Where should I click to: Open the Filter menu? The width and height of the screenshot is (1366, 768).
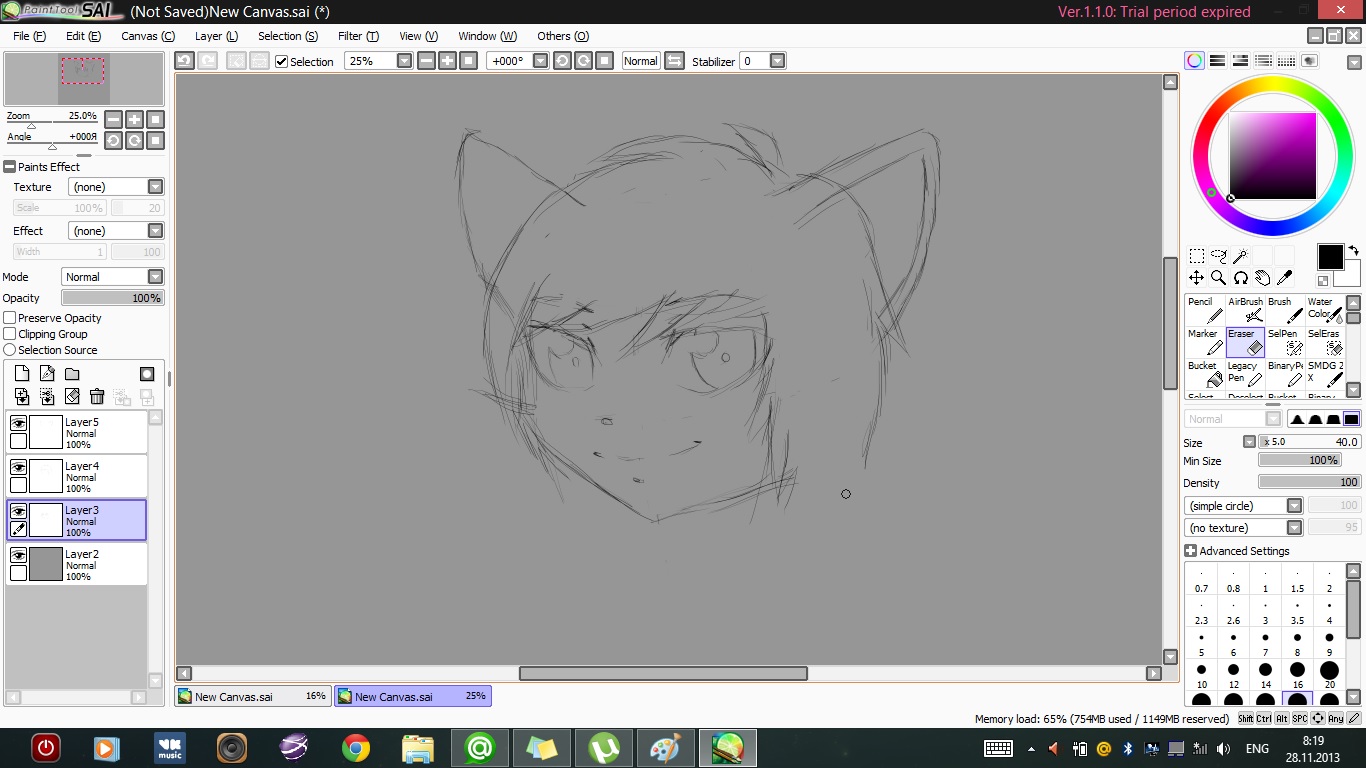[358, 36]
